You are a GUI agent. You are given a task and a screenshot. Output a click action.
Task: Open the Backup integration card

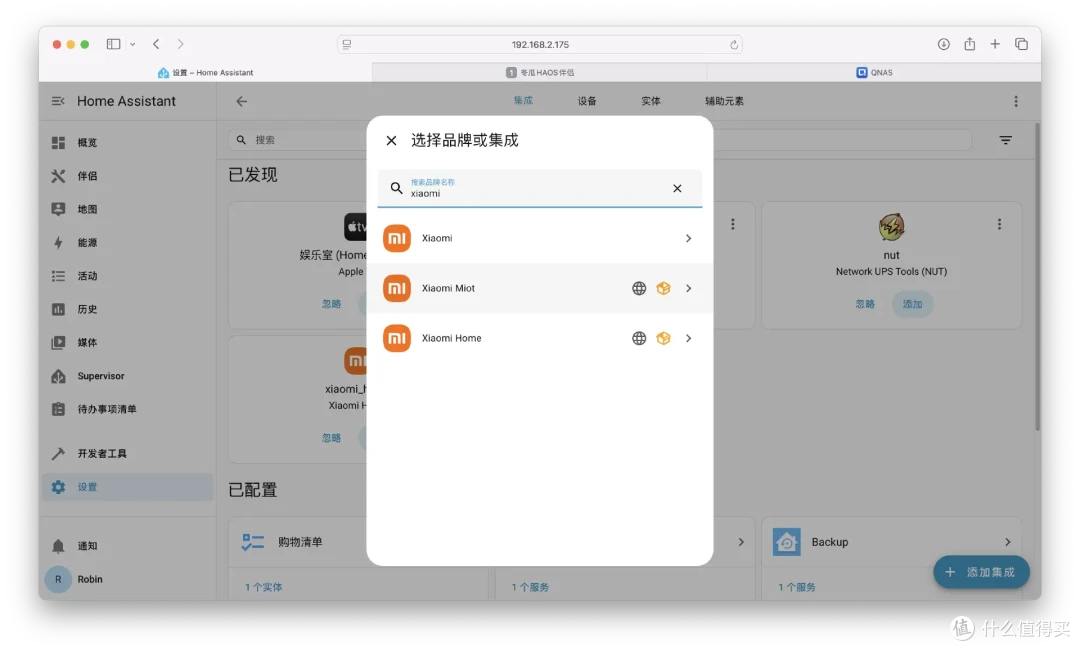pyautogui.click(x=891, y=542)
